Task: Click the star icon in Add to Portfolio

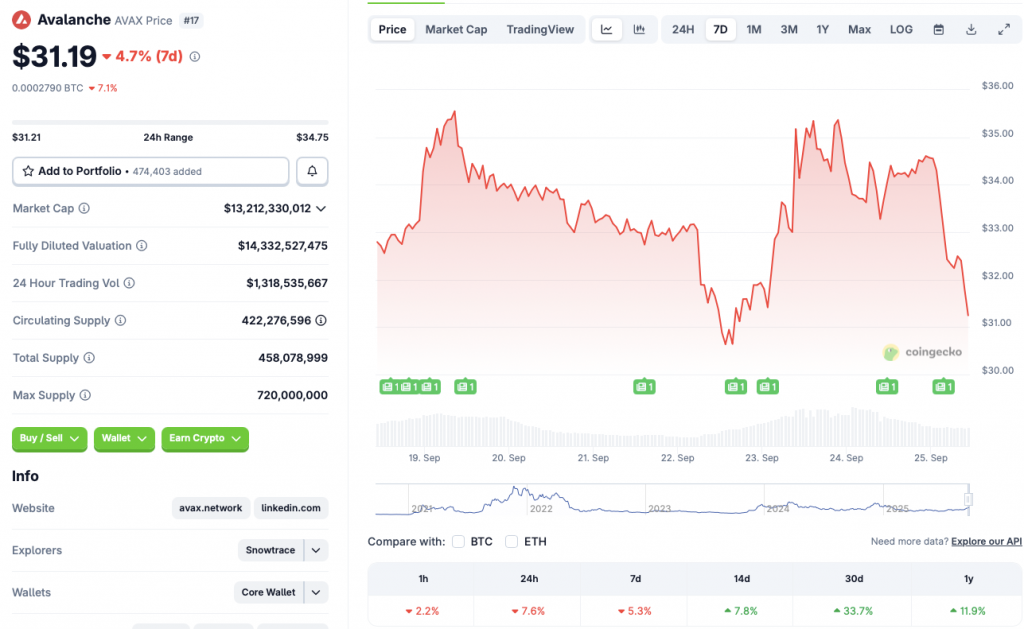Action: [28, 171]
